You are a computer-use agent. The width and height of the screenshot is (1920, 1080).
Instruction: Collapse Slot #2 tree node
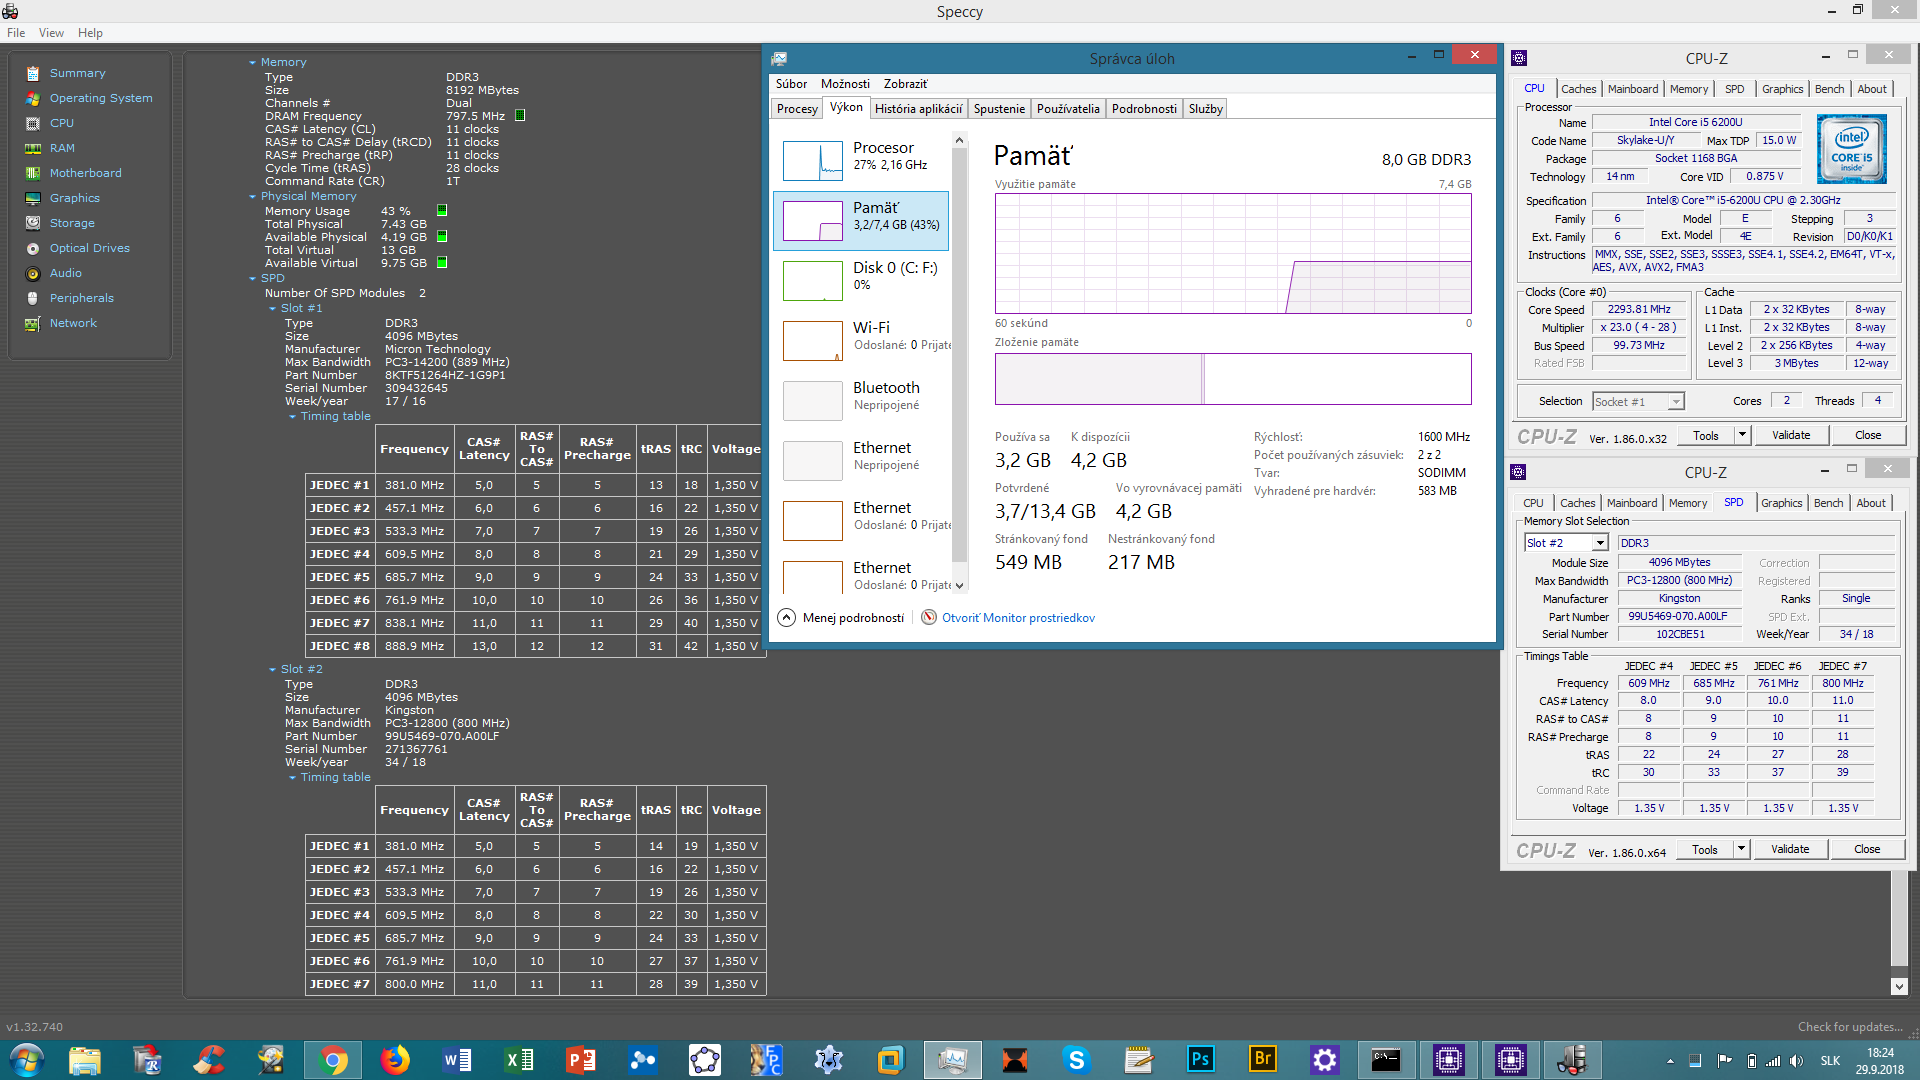(273, 670)
